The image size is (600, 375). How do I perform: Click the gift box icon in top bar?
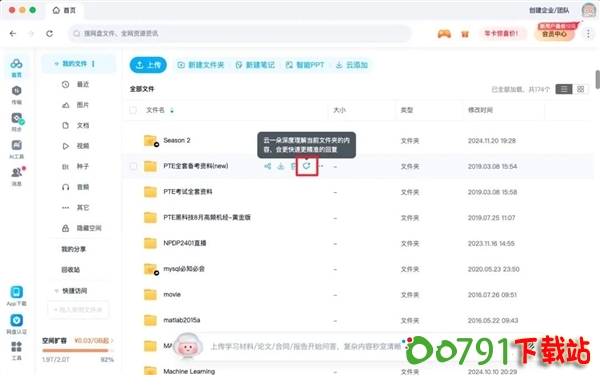tap(465, 34)
